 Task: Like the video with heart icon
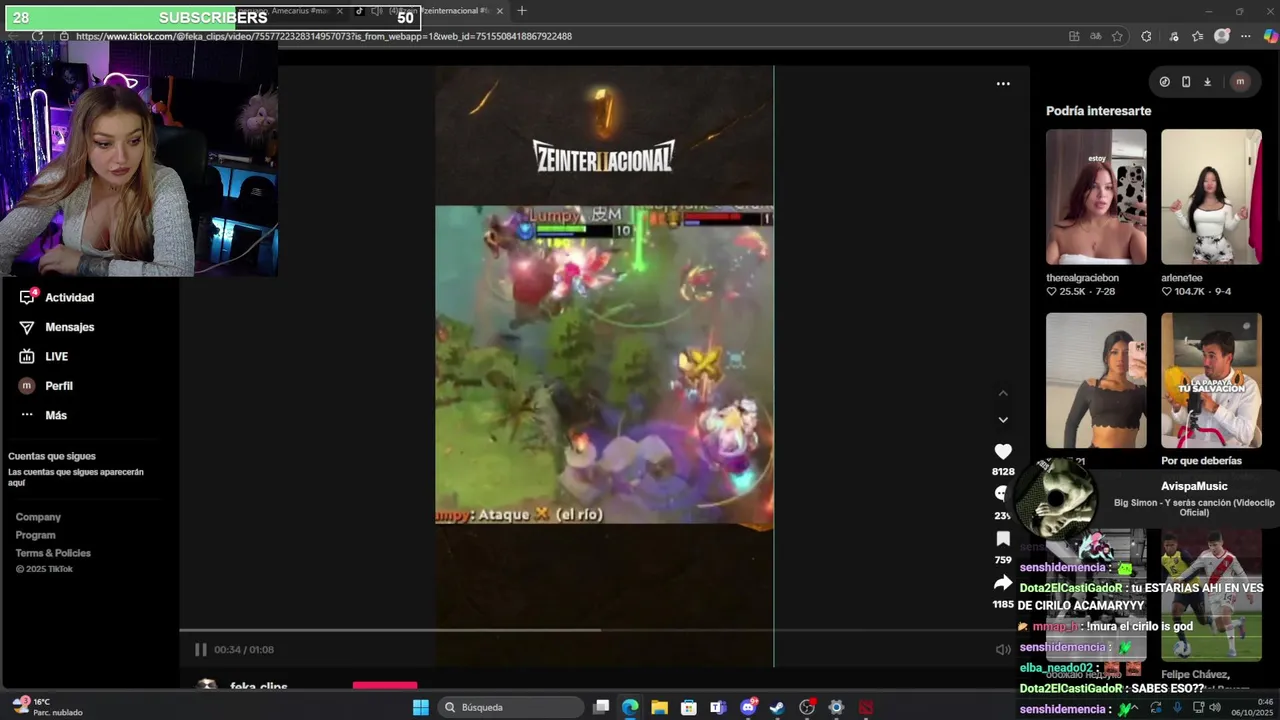pyautogui.click(x=1003, y=452)
